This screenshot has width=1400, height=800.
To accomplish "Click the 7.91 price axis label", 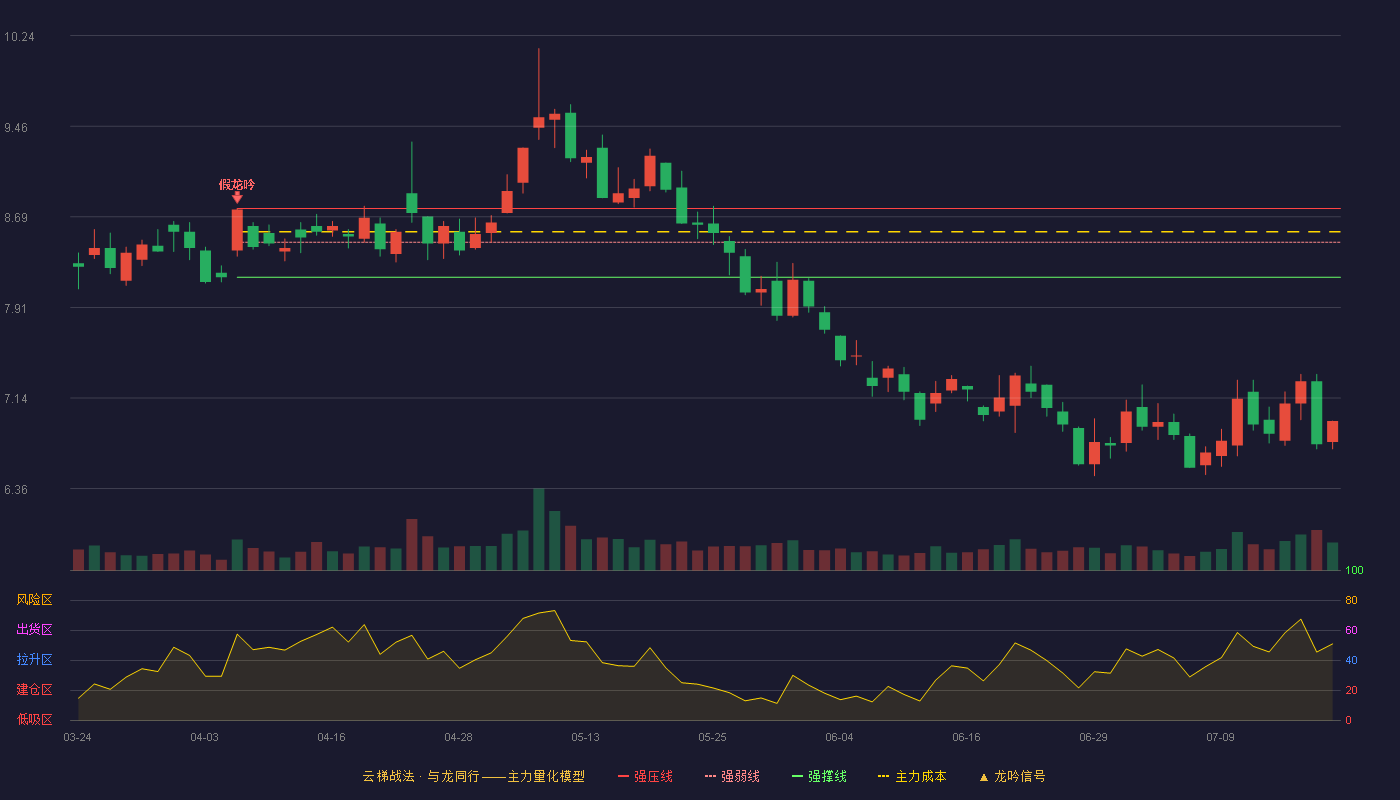I will (16, 309).
